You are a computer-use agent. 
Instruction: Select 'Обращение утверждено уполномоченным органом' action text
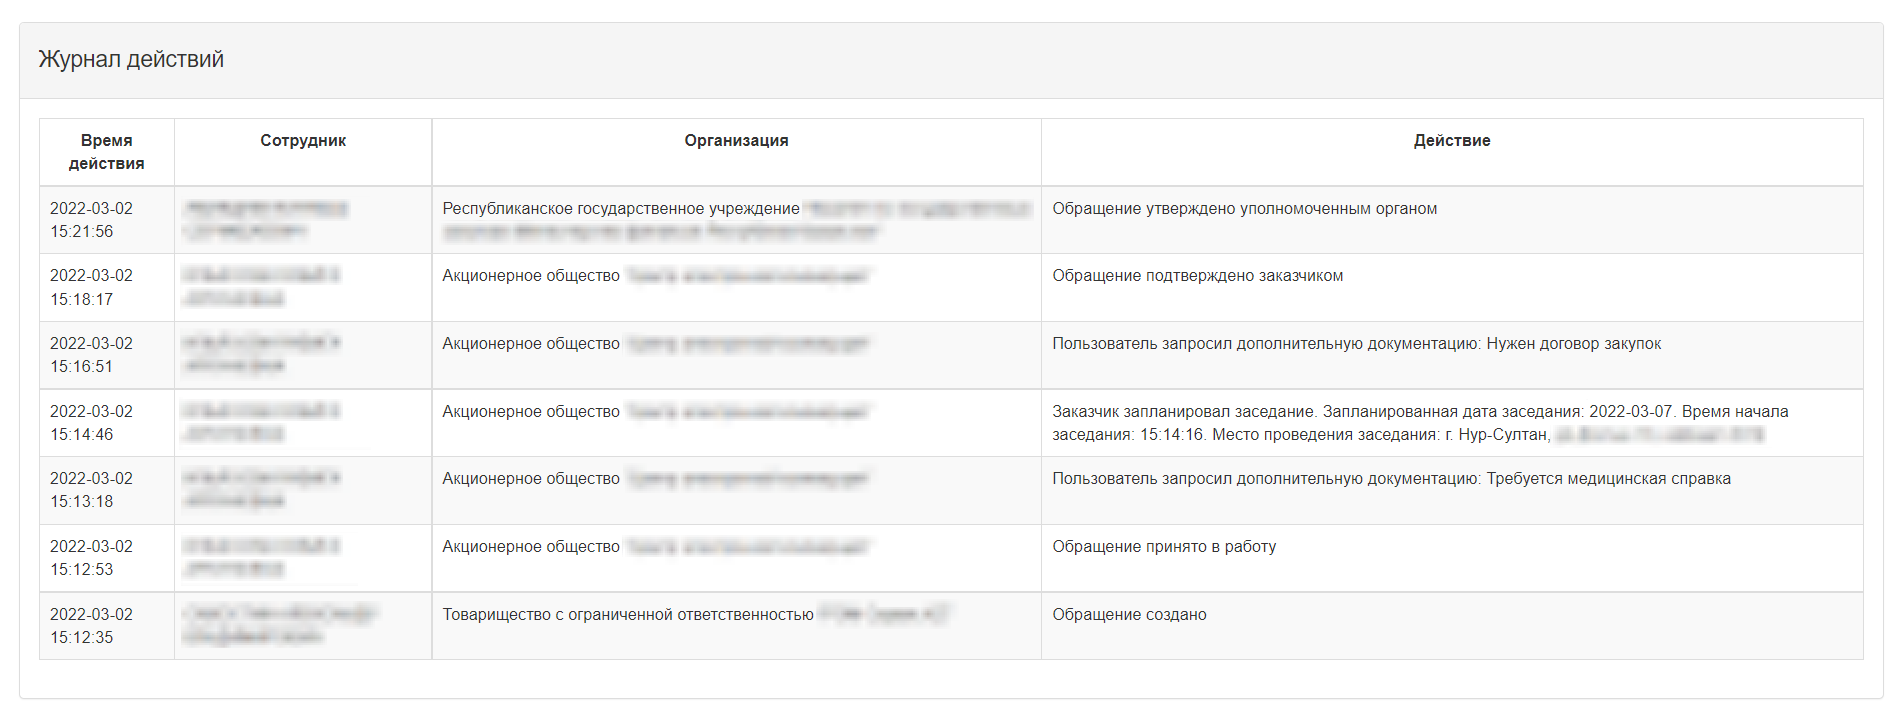point(1244,209)
